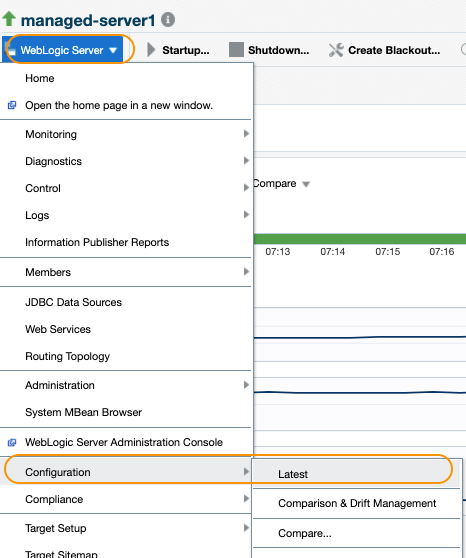Click the Shutdown square stop icon
This screenshot has height=558, width=466.
point(236,50)
